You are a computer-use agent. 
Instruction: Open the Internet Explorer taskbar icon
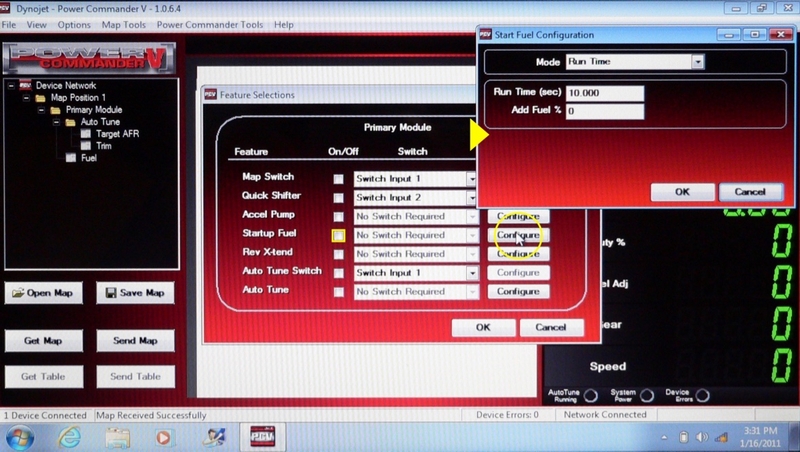tap(69, 437)
